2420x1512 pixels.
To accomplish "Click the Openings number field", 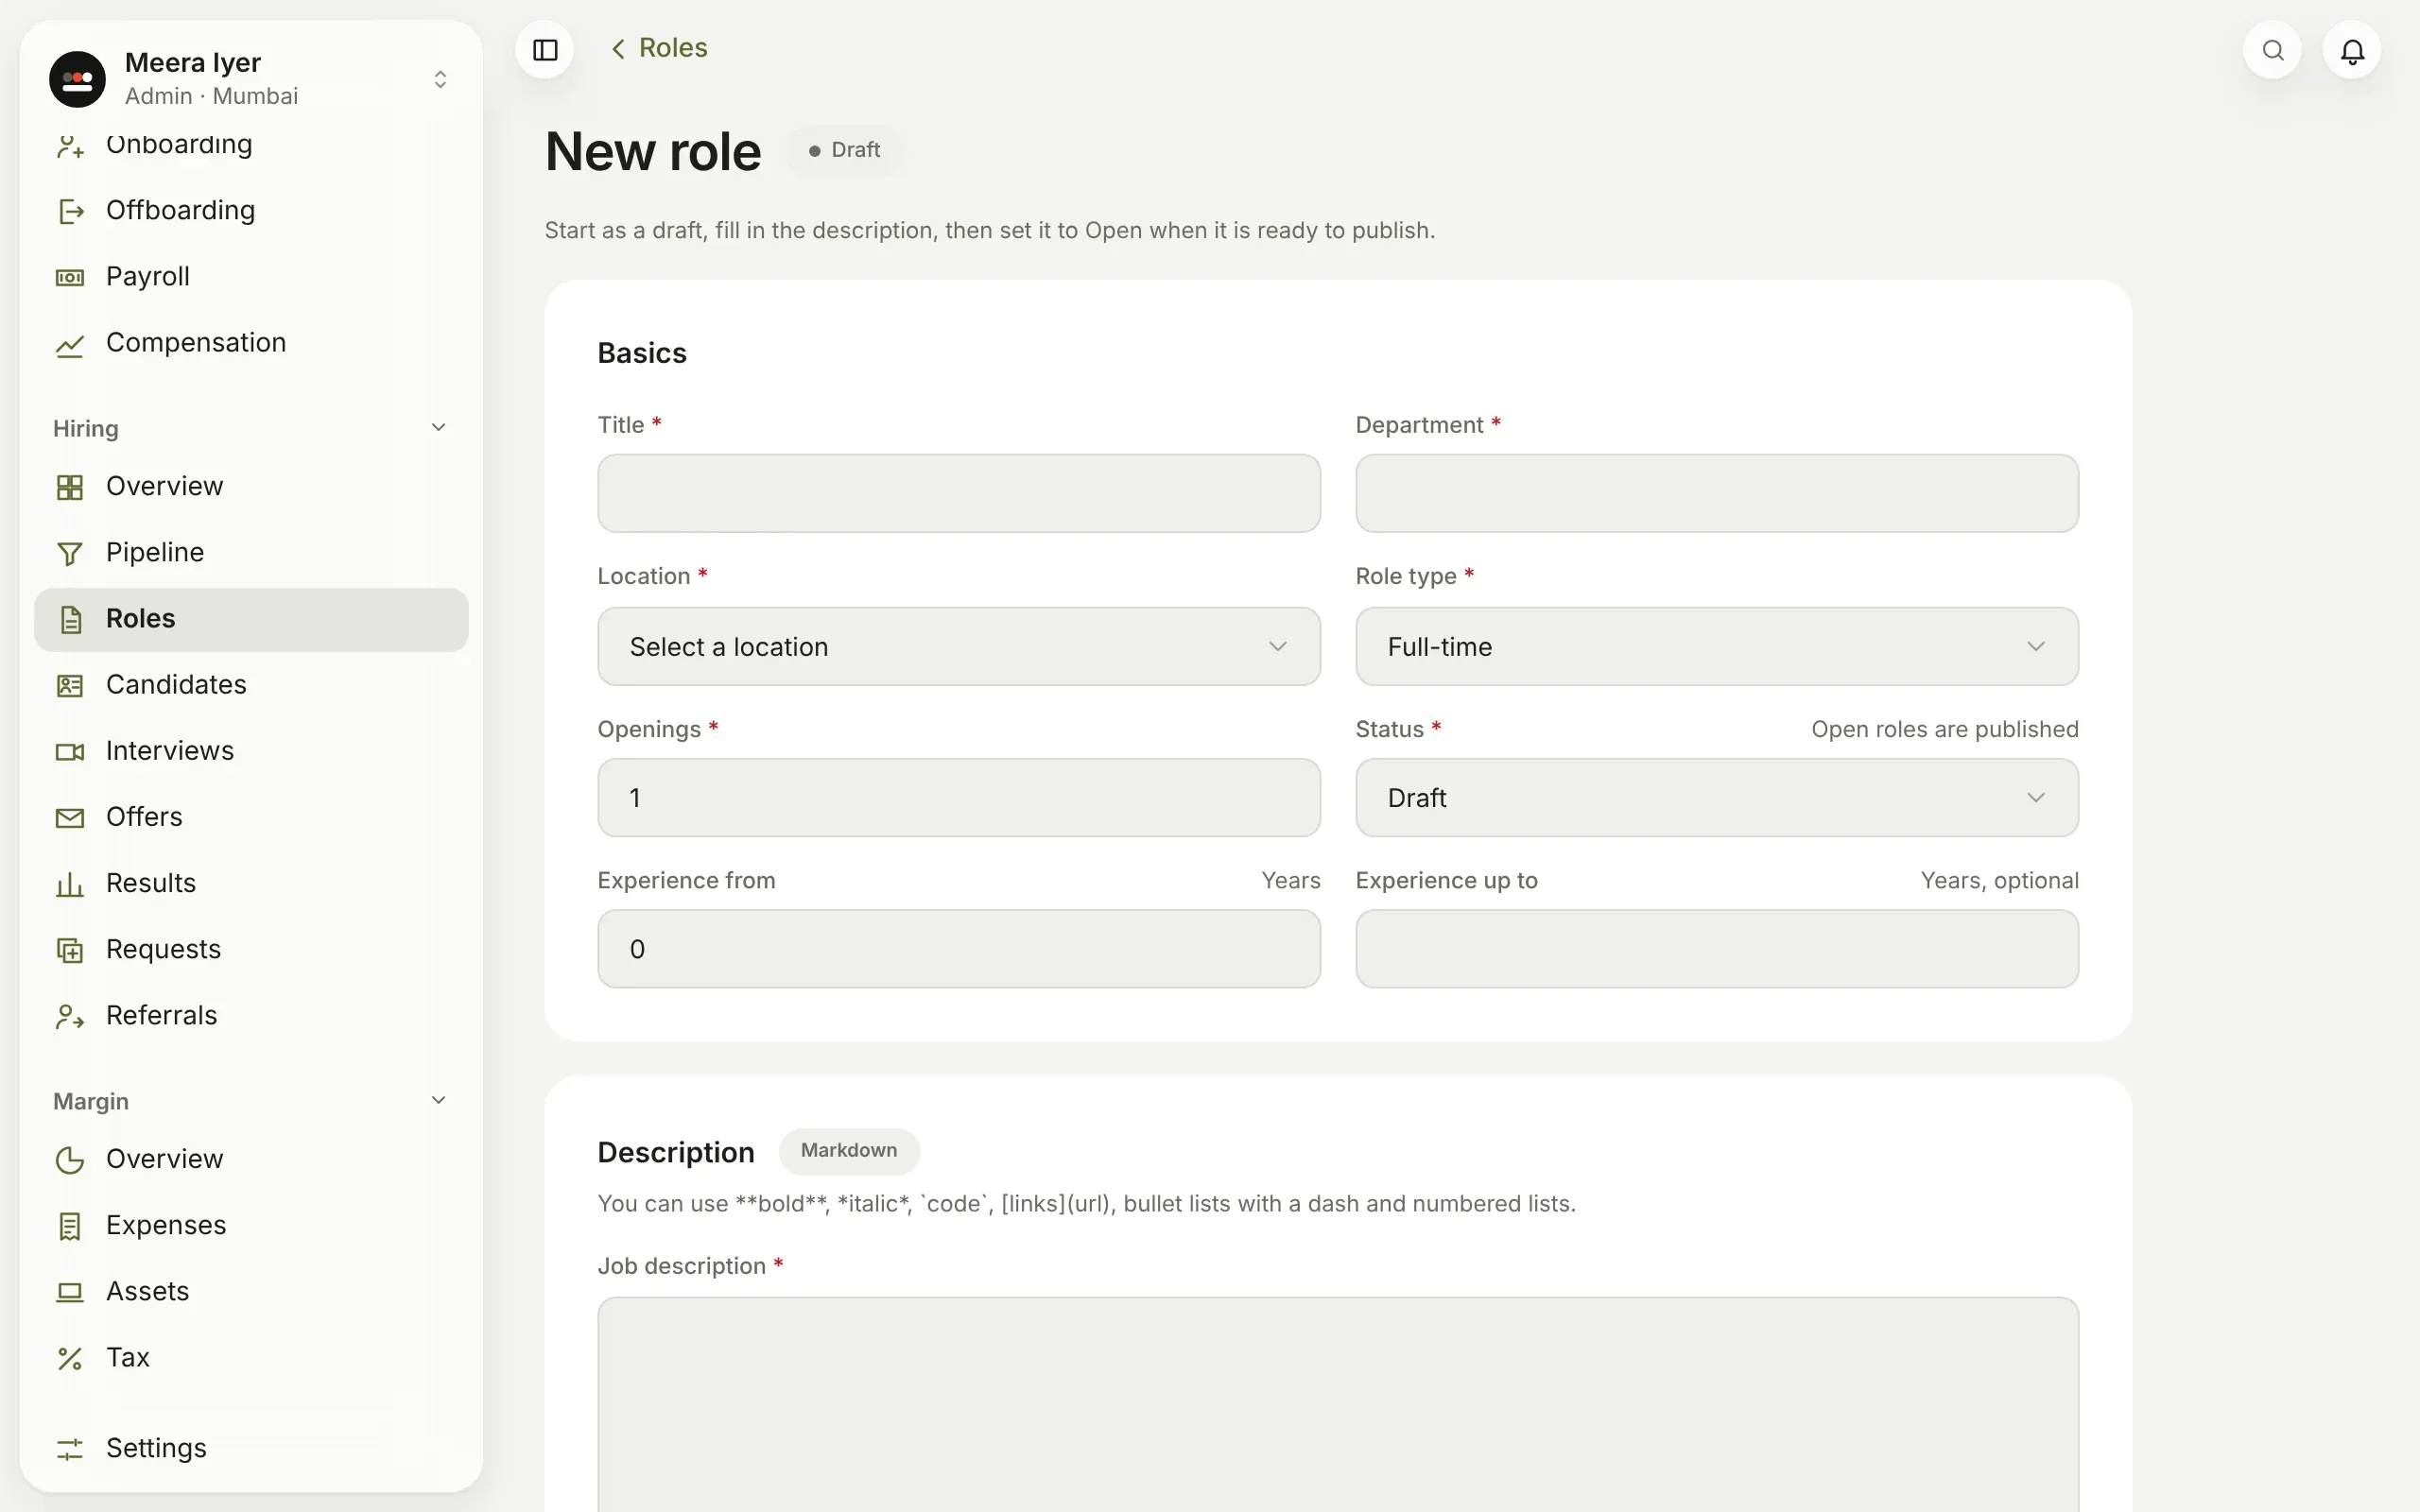I will tap(959, 797).
